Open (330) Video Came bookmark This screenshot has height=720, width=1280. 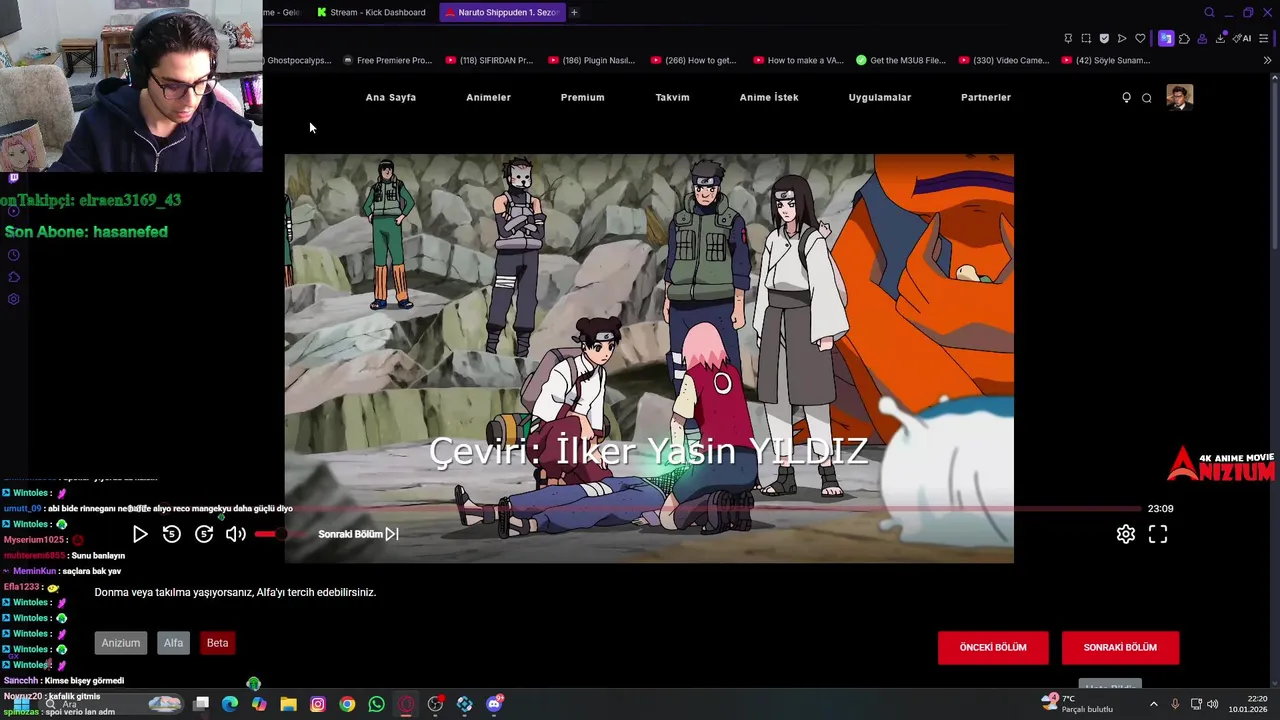point(1004,60)
